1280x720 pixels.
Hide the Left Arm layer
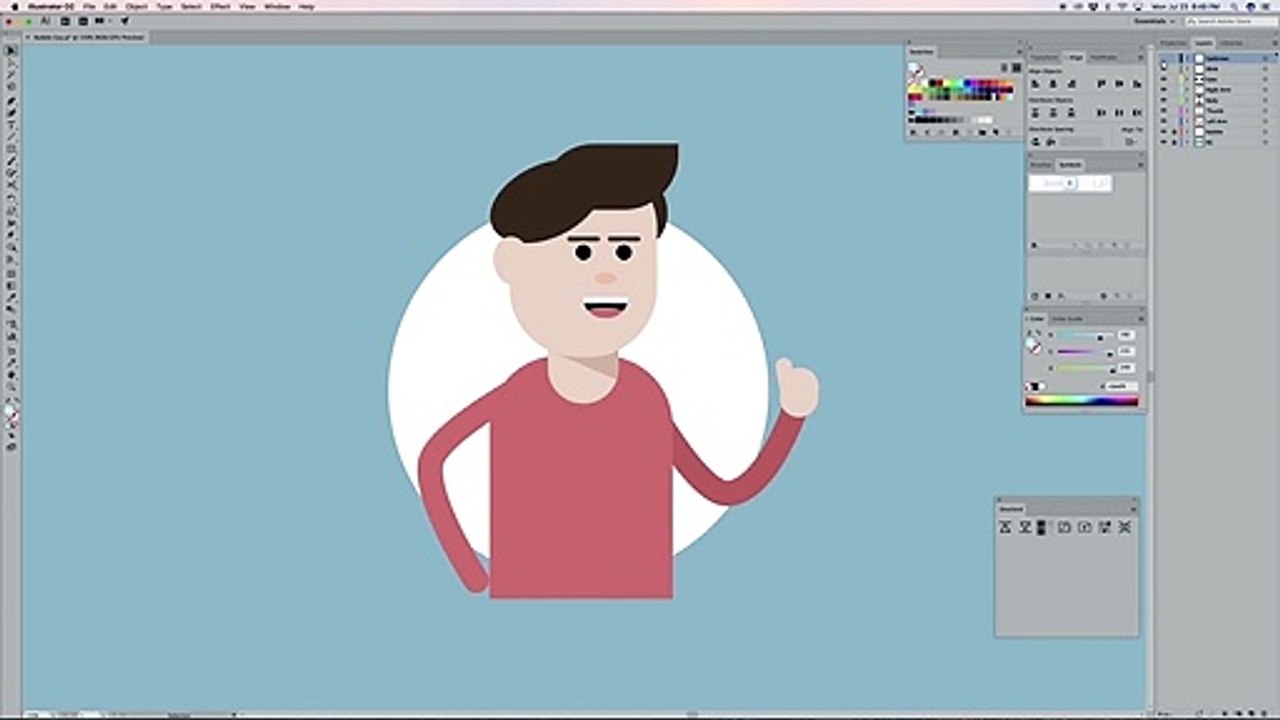(1163, 121)
